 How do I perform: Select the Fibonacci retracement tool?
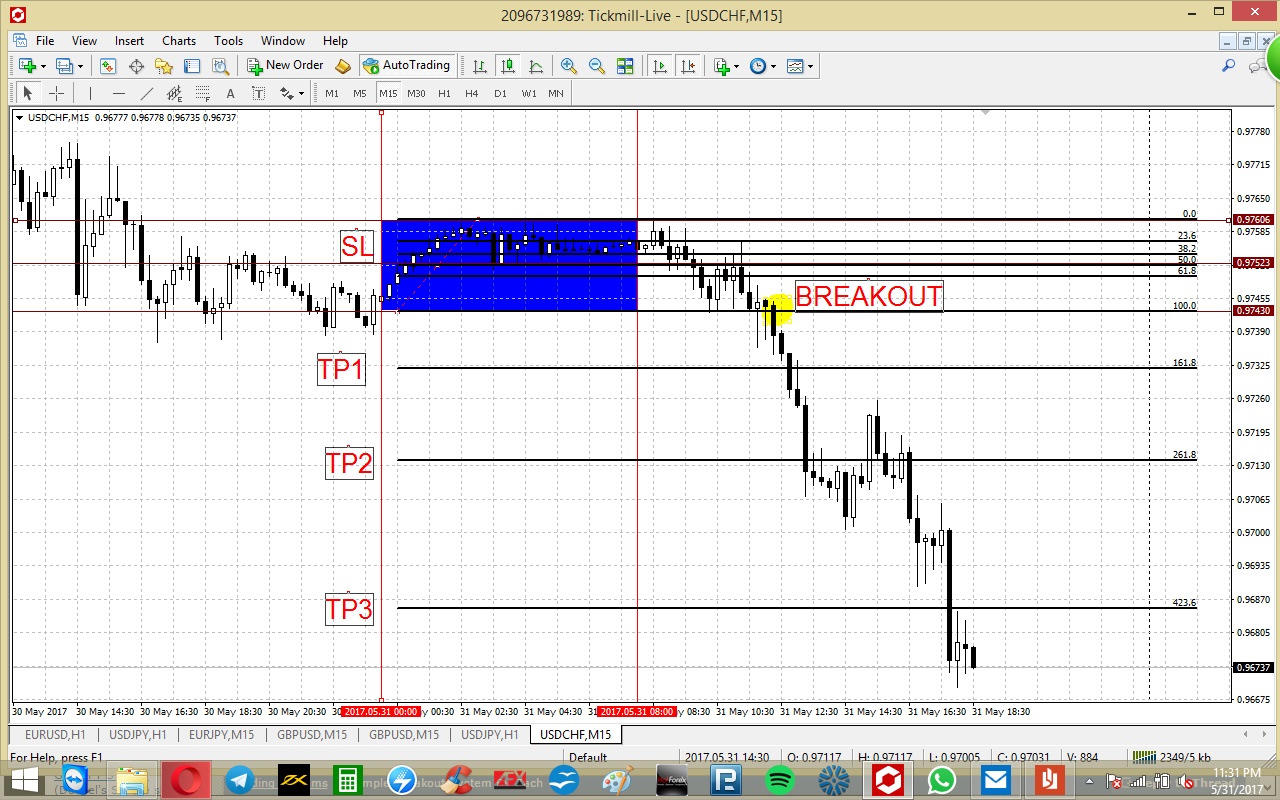point(203,93)
